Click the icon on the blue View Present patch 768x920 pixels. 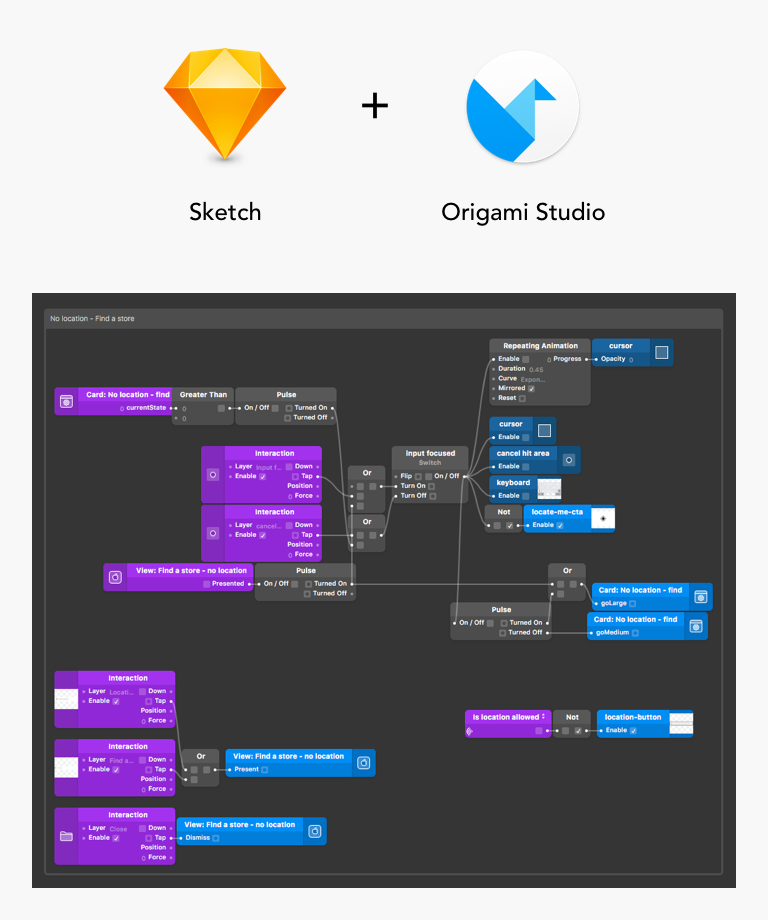(x=364, y=763)
